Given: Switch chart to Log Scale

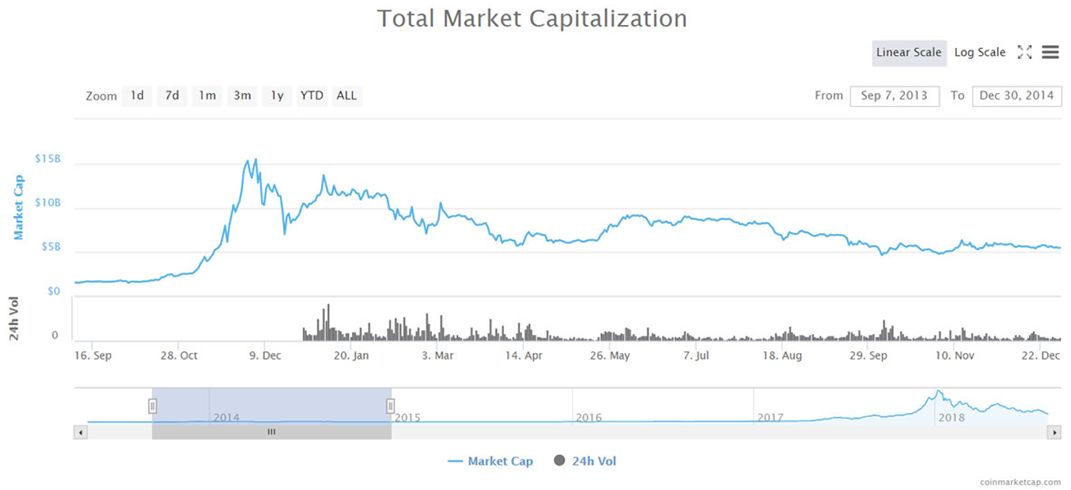Looking at the screenshot, I should pyautogui.click(x=980, y=52).
